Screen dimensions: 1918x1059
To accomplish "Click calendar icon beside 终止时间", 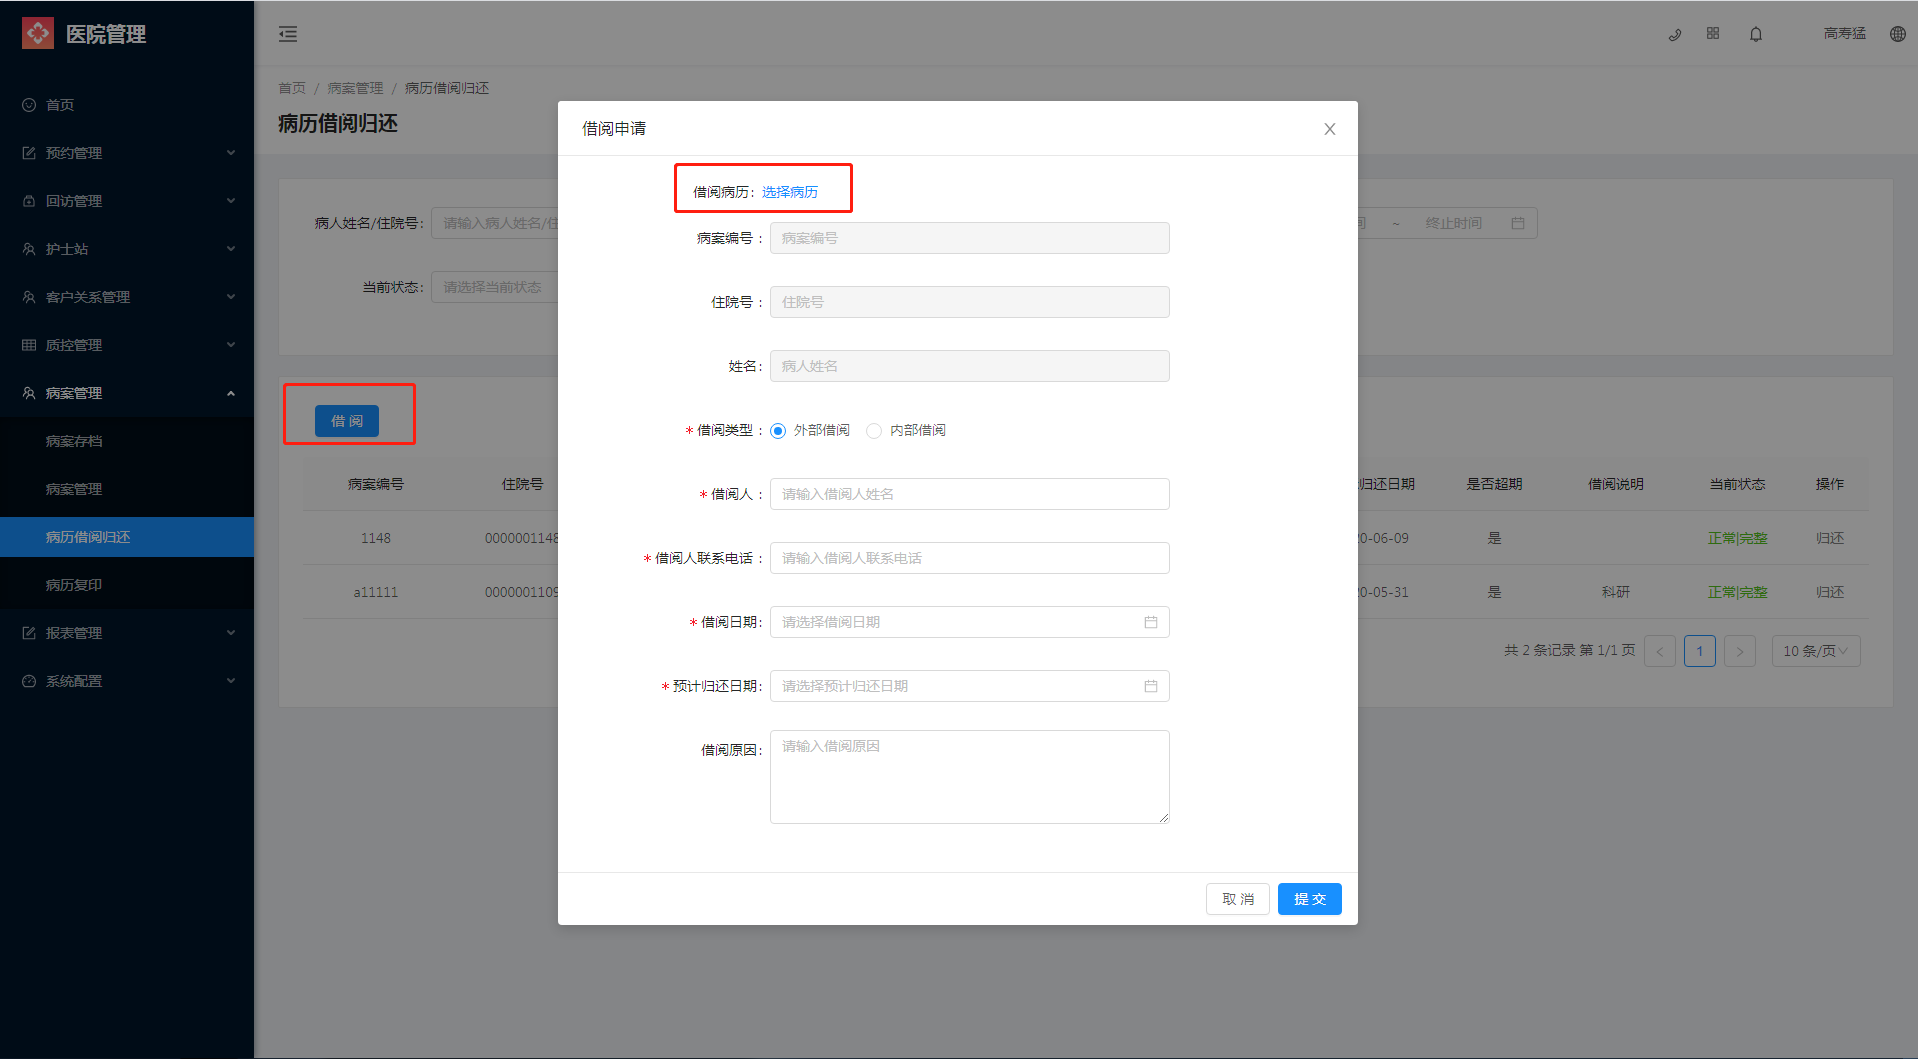I will [x=1518, y=223].
